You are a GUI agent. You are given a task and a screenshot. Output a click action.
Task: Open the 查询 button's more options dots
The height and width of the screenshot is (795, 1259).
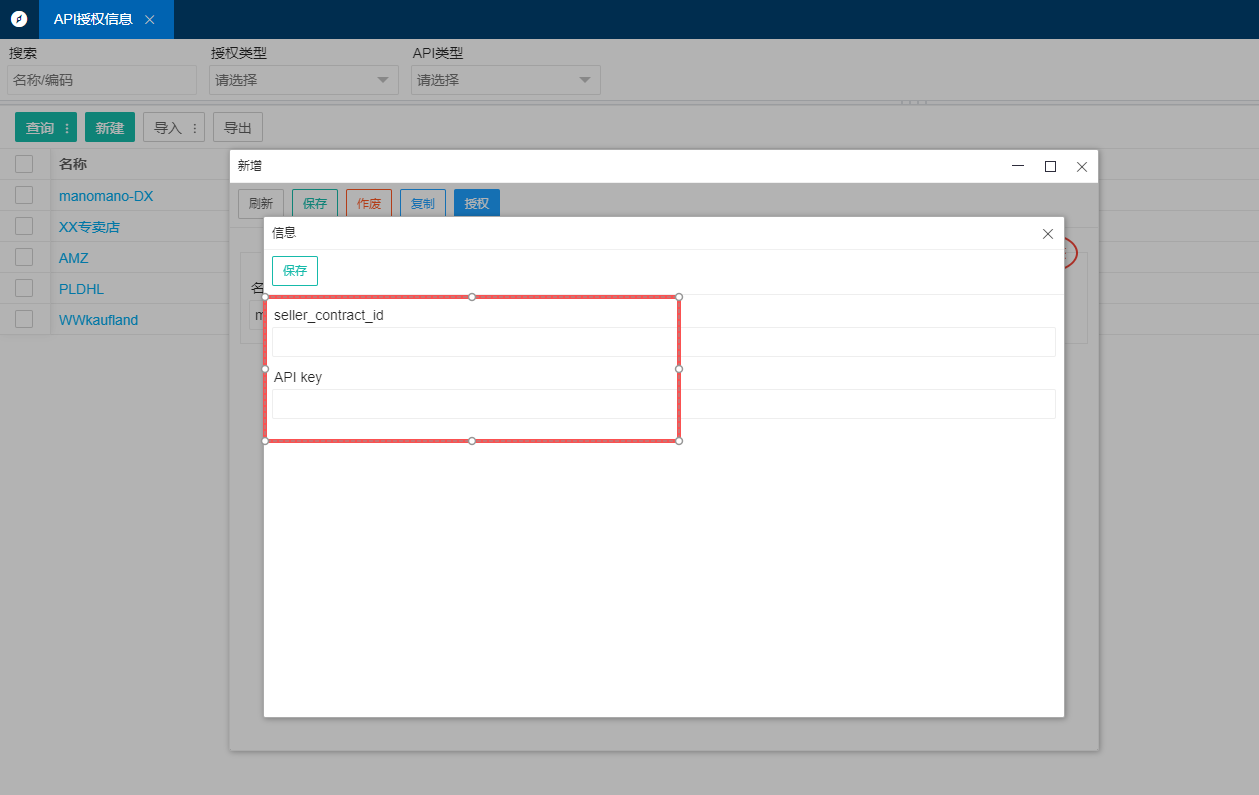[x=68, y=128]
